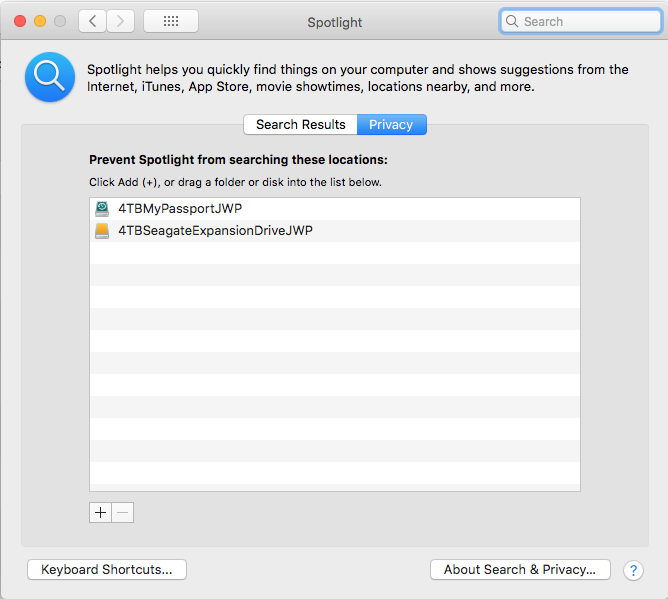
Task: Open the Help question mark button
Action: click(x=632, y=570)
